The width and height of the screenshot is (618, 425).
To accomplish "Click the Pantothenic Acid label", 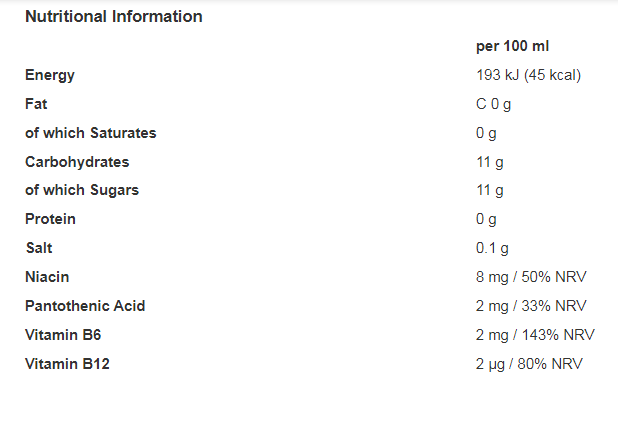I will coord(85,306).
